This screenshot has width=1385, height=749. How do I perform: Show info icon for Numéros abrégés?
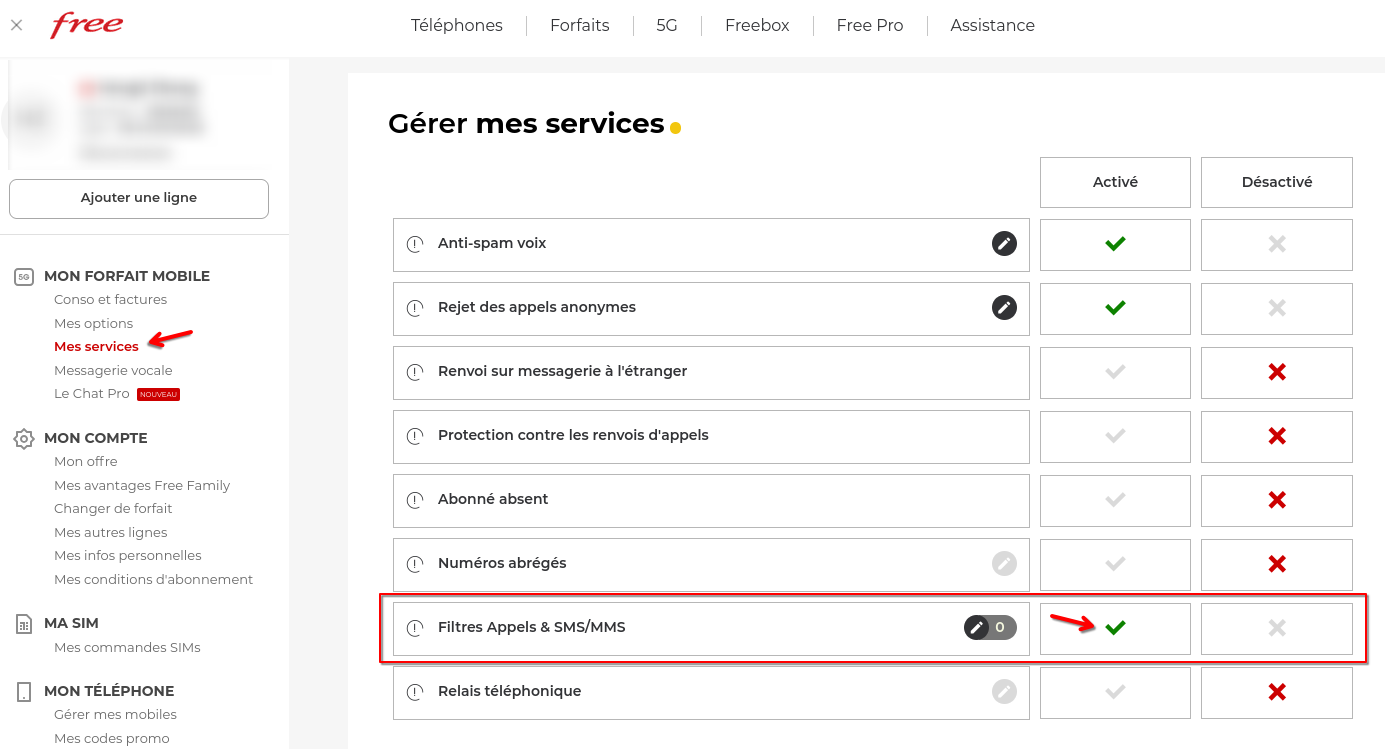pyautogui.click(x=415, y=564)
